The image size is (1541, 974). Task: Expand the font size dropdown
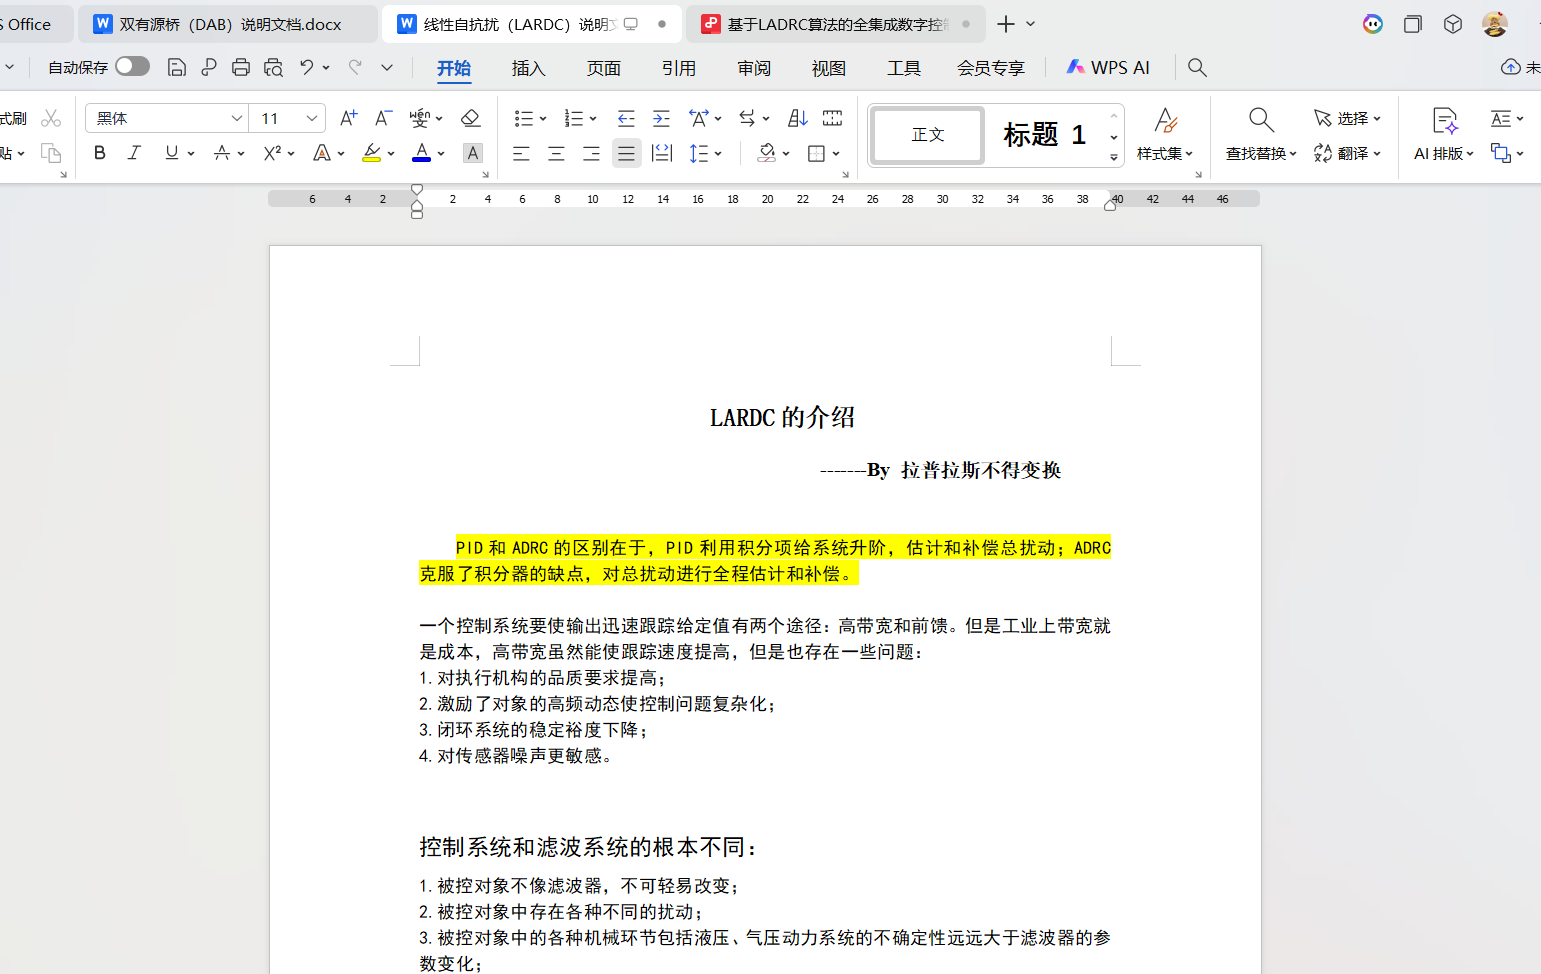click(312, 118)
